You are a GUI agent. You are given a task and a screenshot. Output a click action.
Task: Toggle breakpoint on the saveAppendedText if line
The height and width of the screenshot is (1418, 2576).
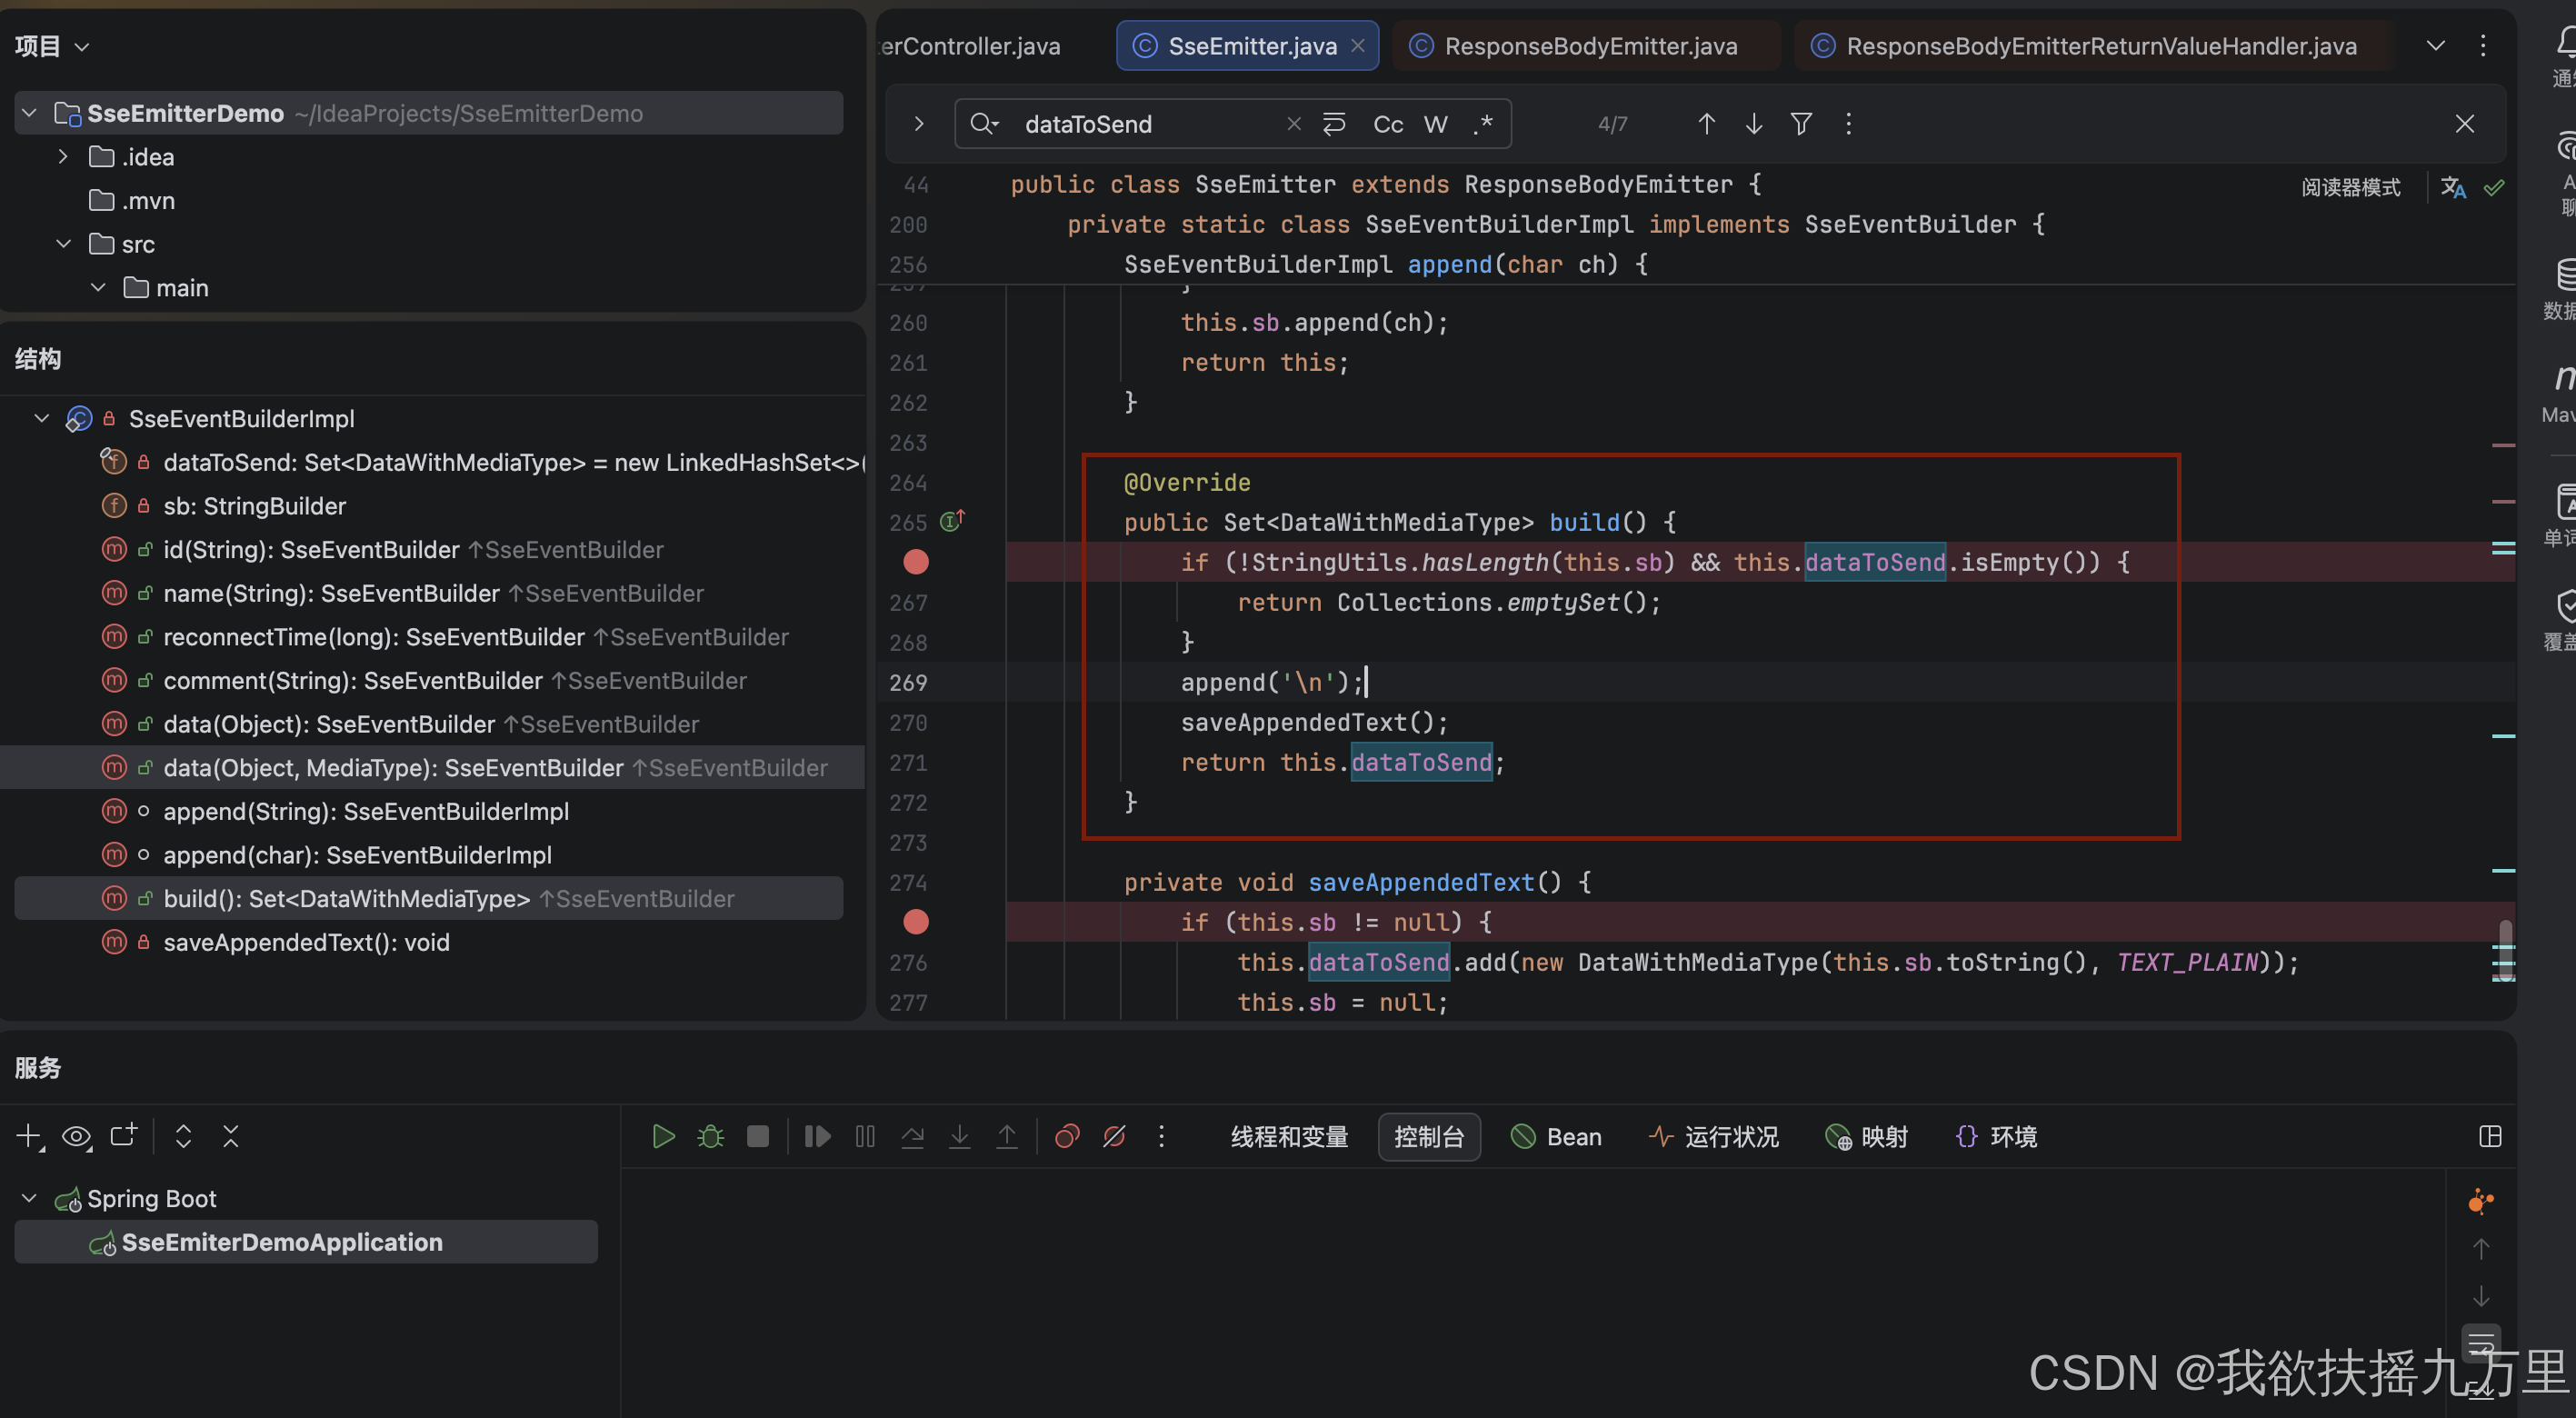click(x=915, y=922)
